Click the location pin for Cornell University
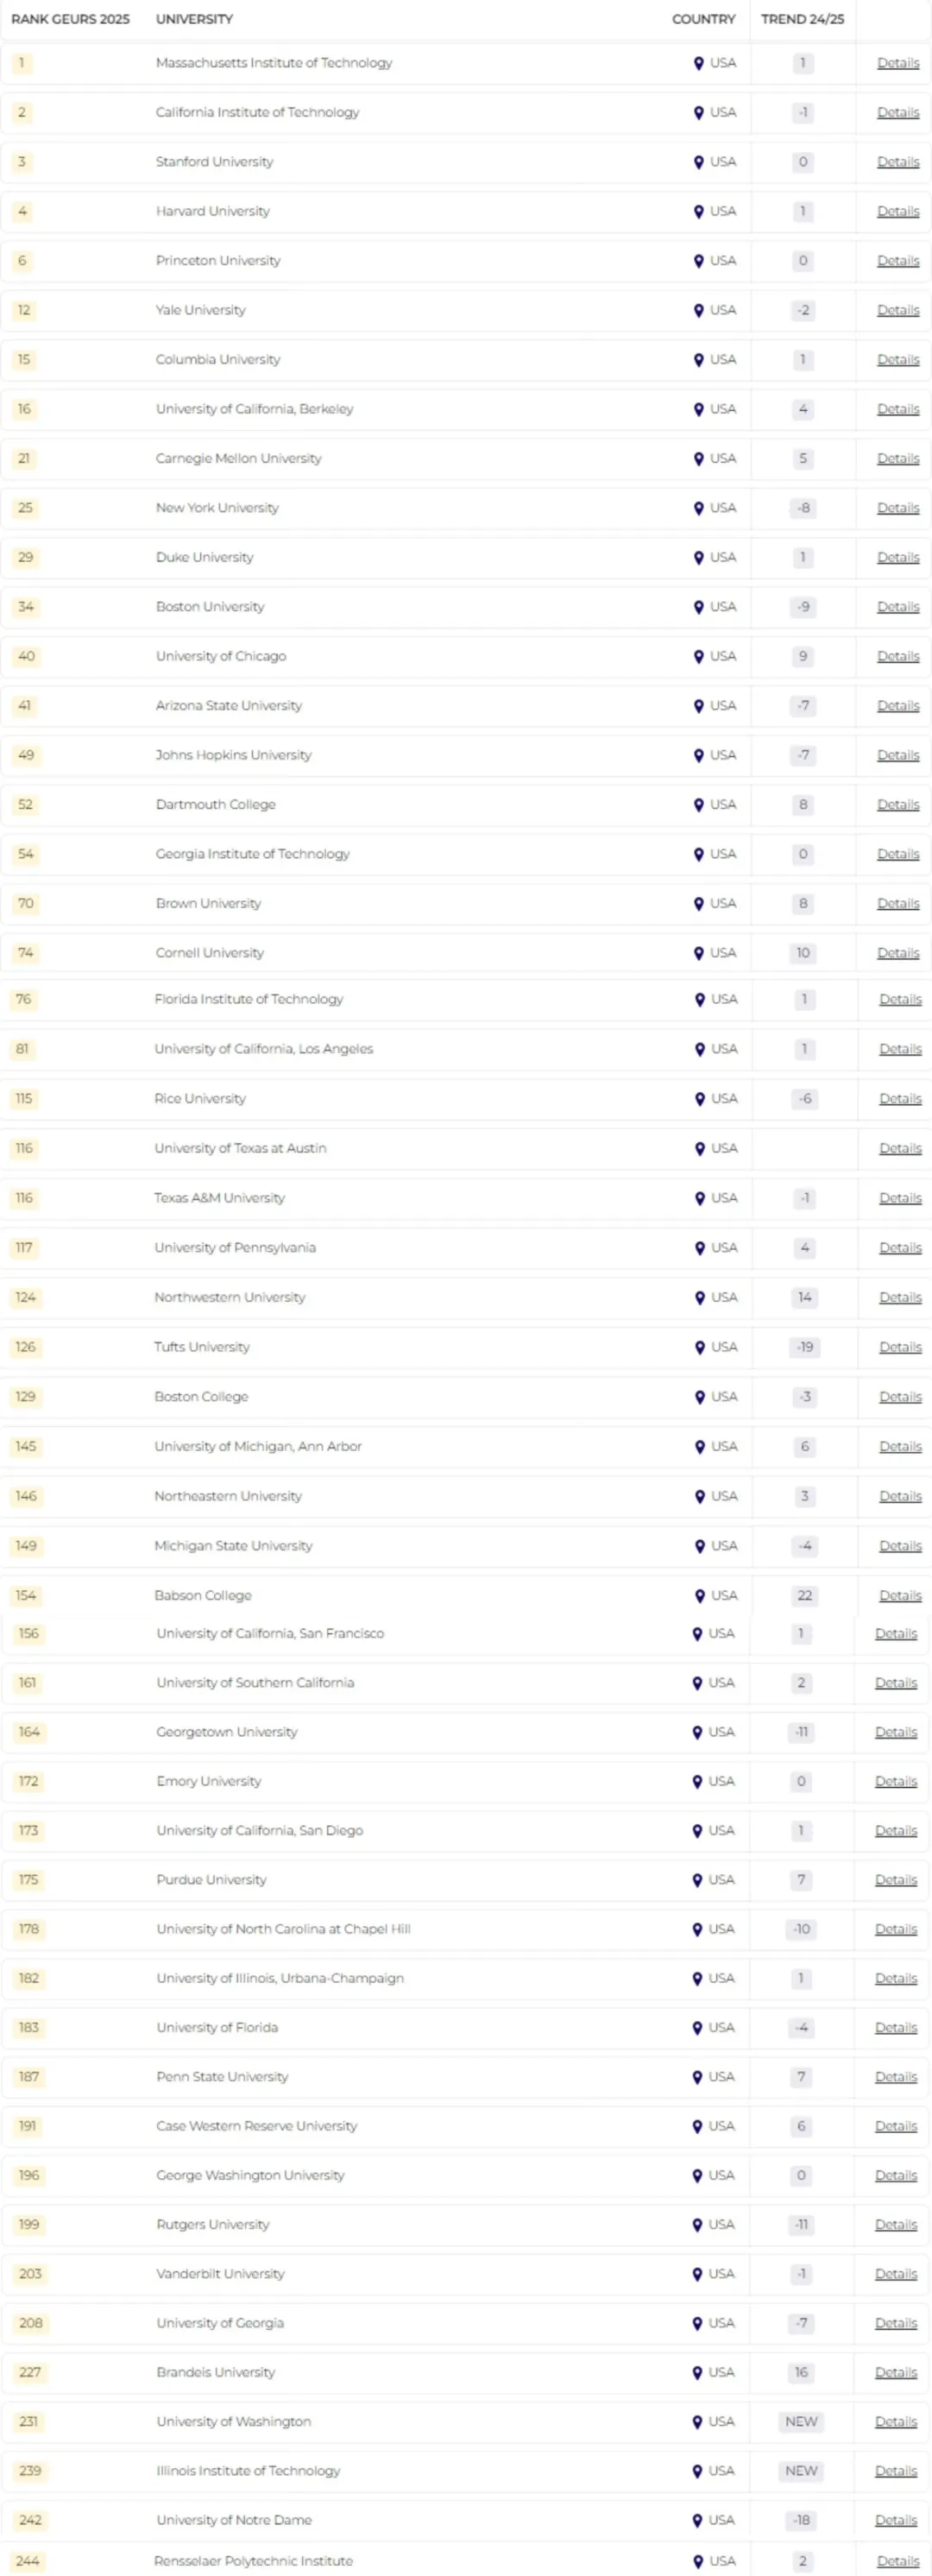 (698, 953)
